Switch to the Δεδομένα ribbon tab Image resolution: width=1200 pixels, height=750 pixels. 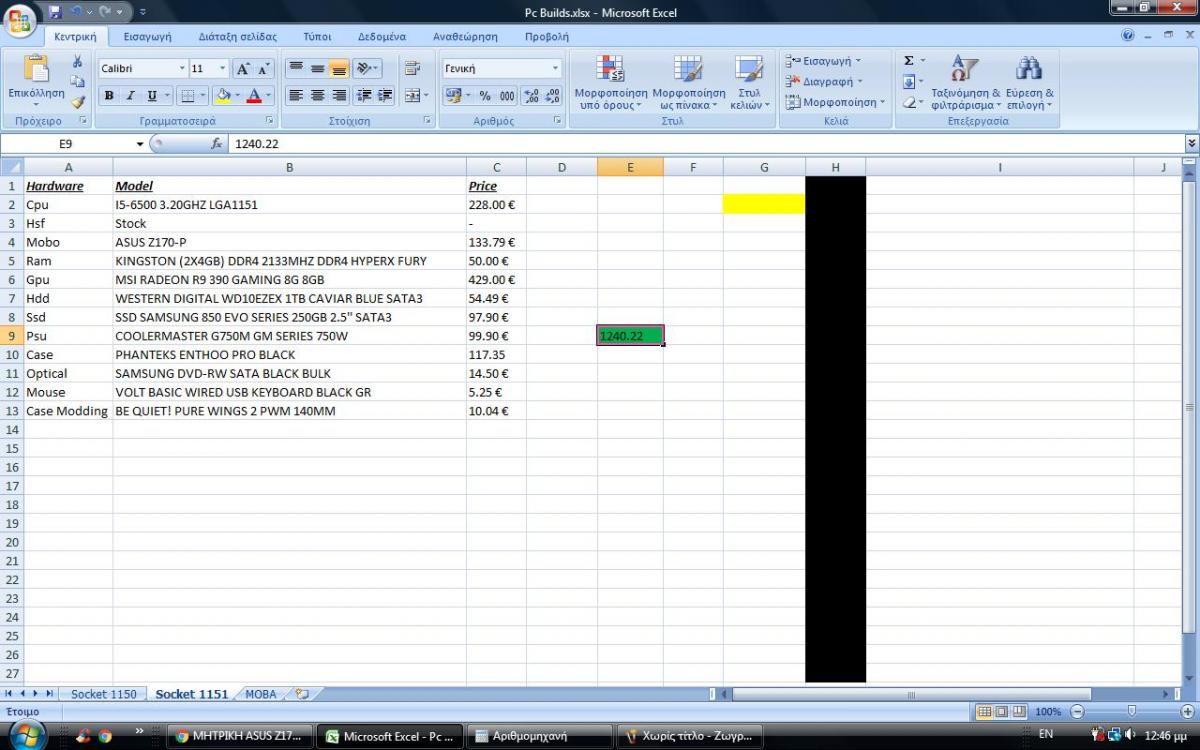point(381,36)
